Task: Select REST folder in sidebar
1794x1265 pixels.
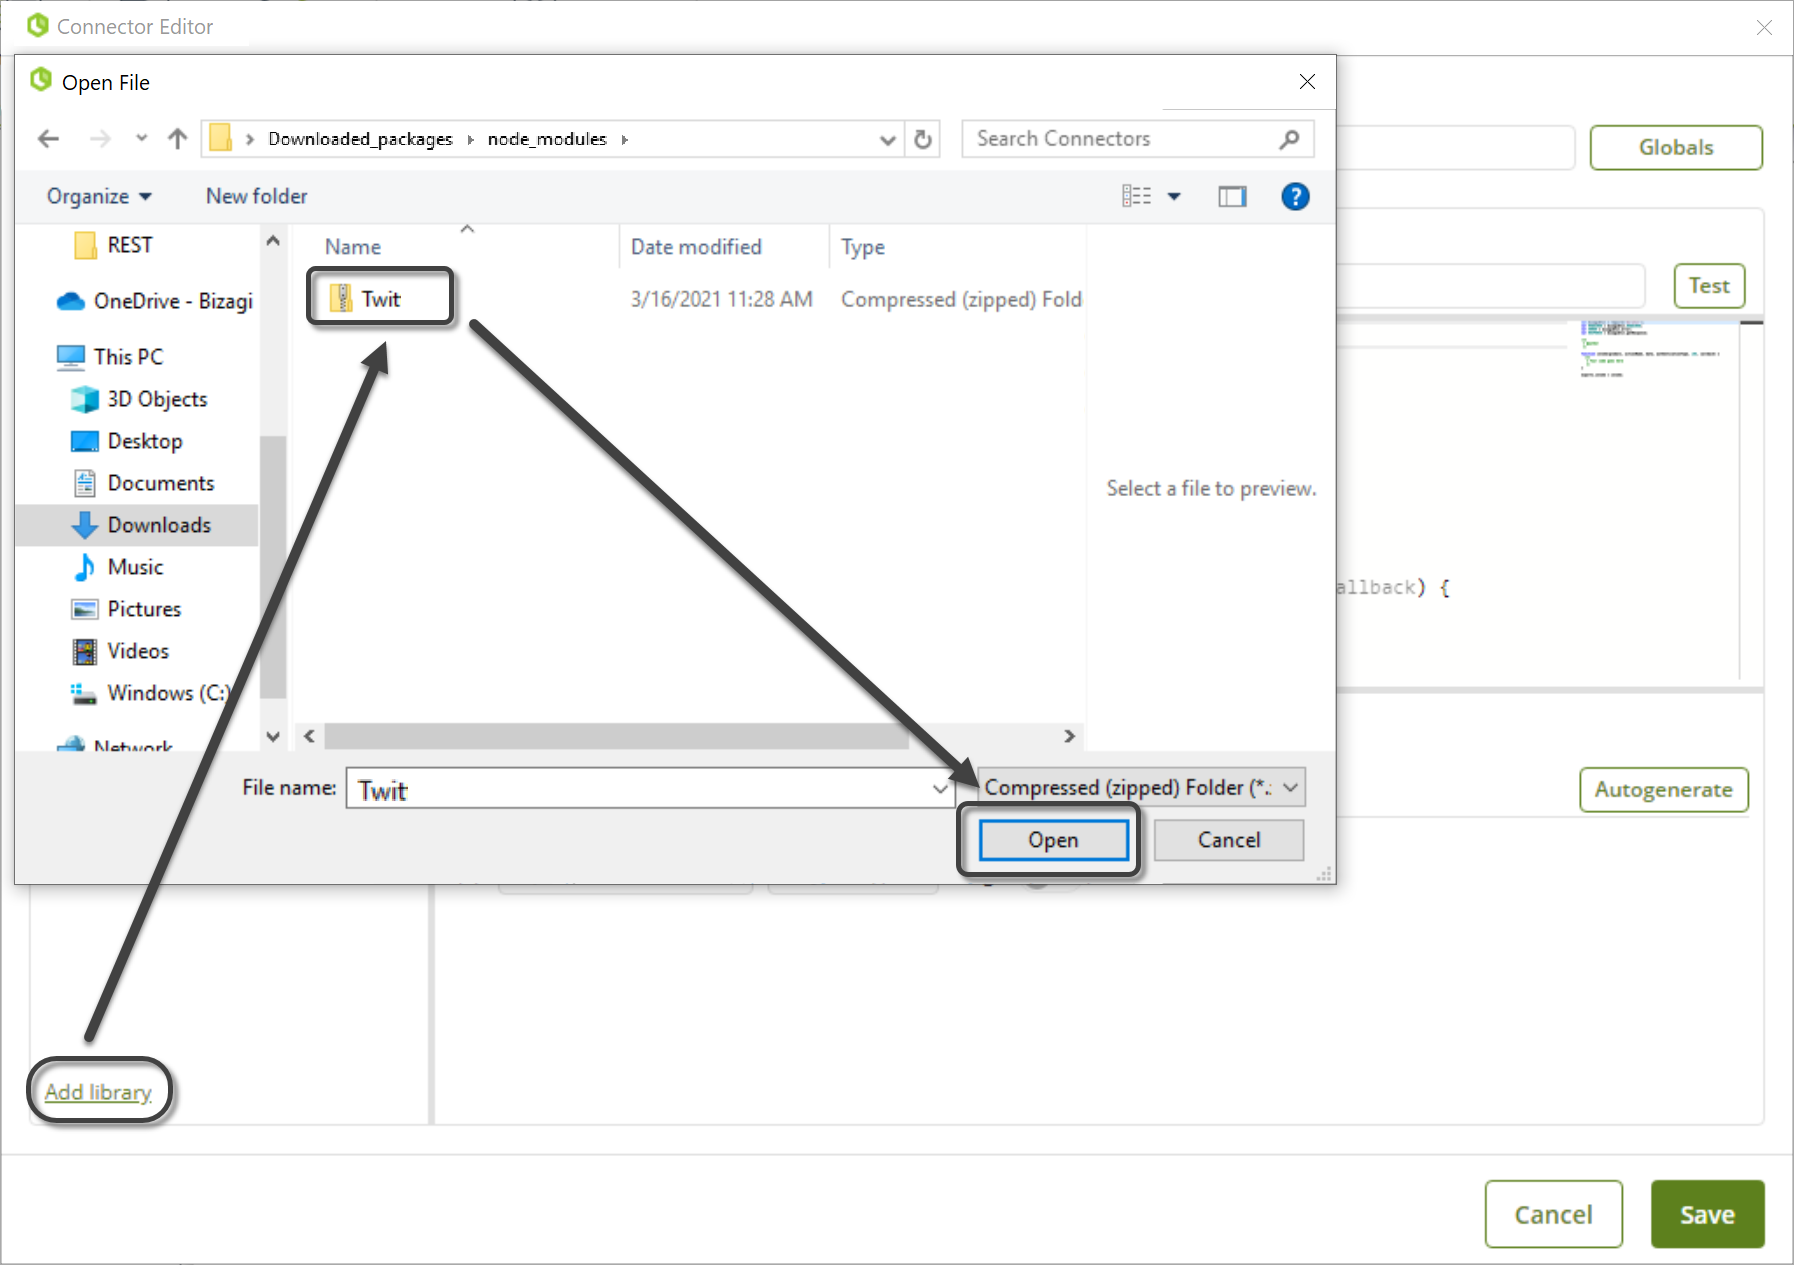Action: (x=115, y=245)
